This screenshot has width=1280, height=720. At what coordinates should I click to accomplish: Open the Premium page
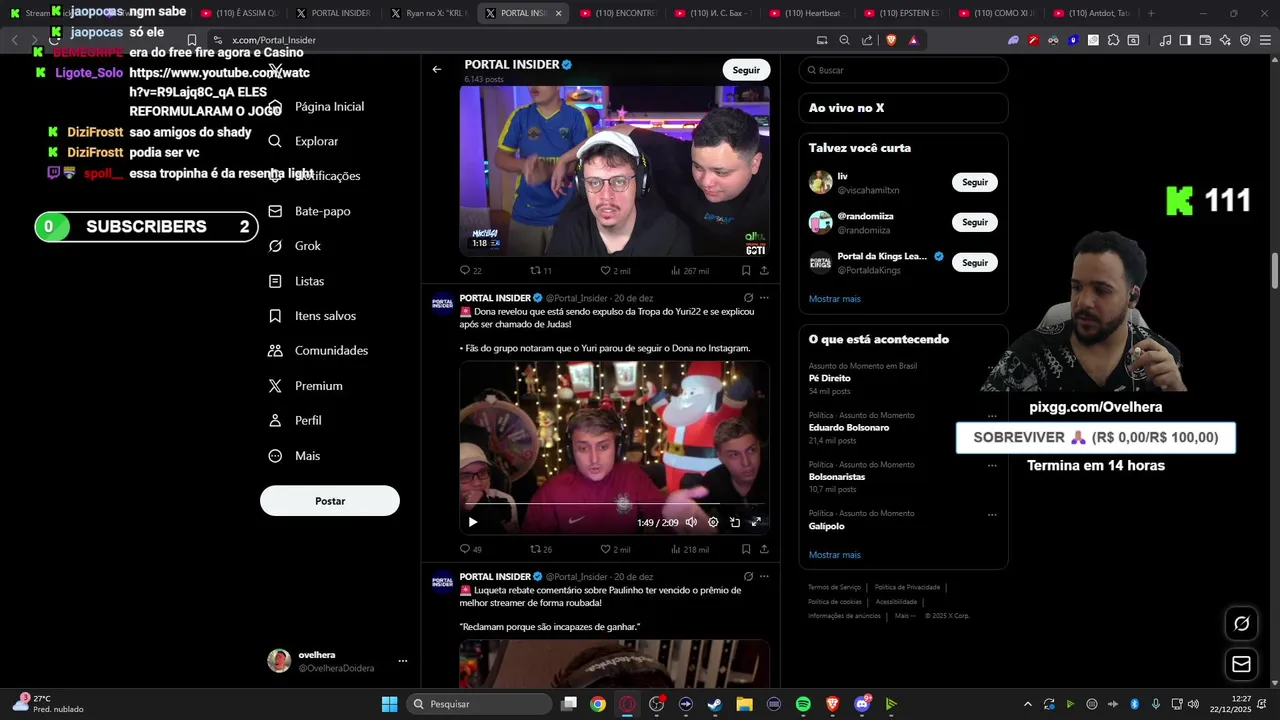pos(305,386)
